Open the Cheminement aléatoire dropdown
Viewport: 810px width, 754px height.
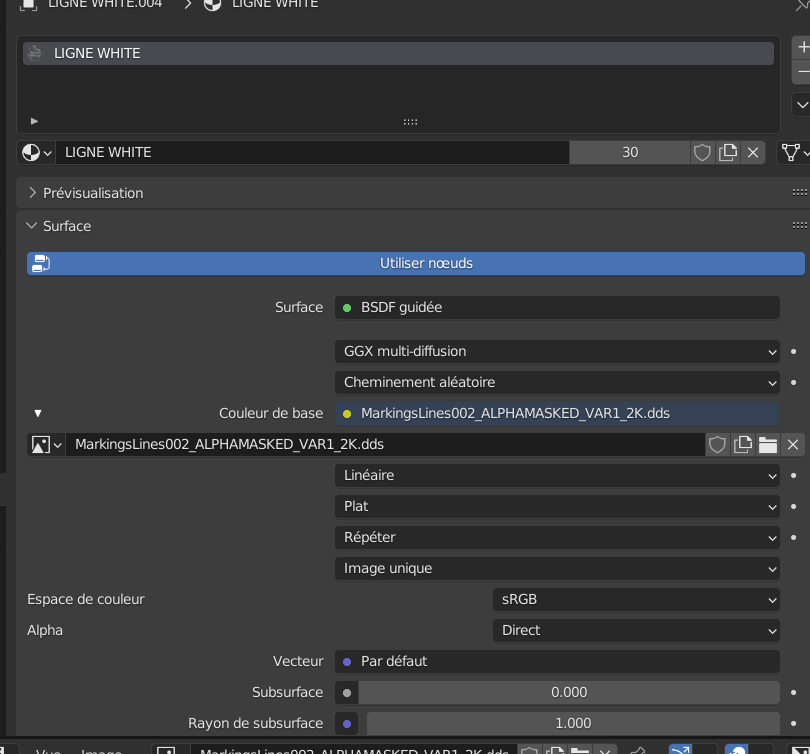[557, 382]
